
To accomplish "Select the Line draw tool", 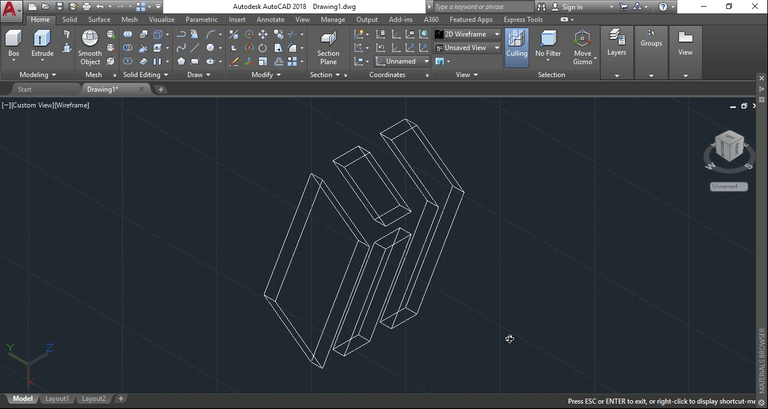I will pyautogui.click(x=195, y=48).
